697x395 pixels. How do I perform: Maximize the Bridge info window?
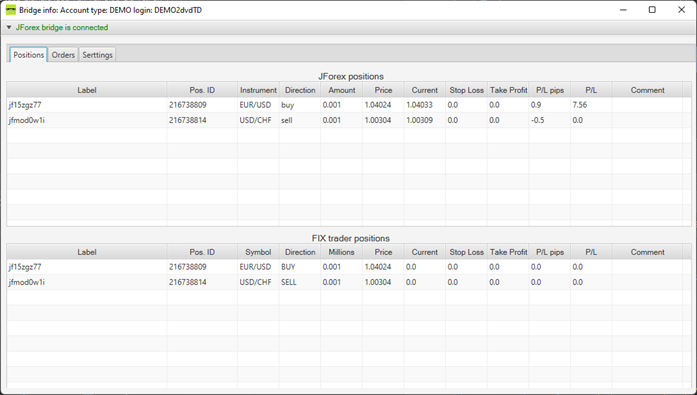click(652, 10)
